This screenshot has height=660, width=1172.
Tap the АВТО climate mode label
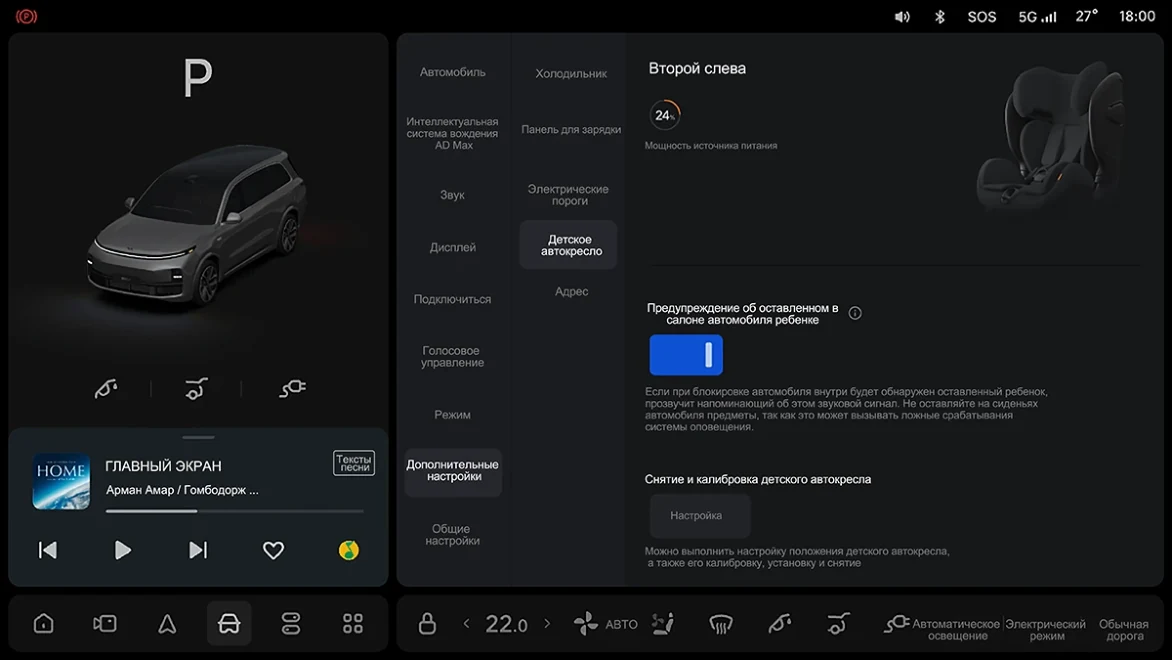click(621, 624)
